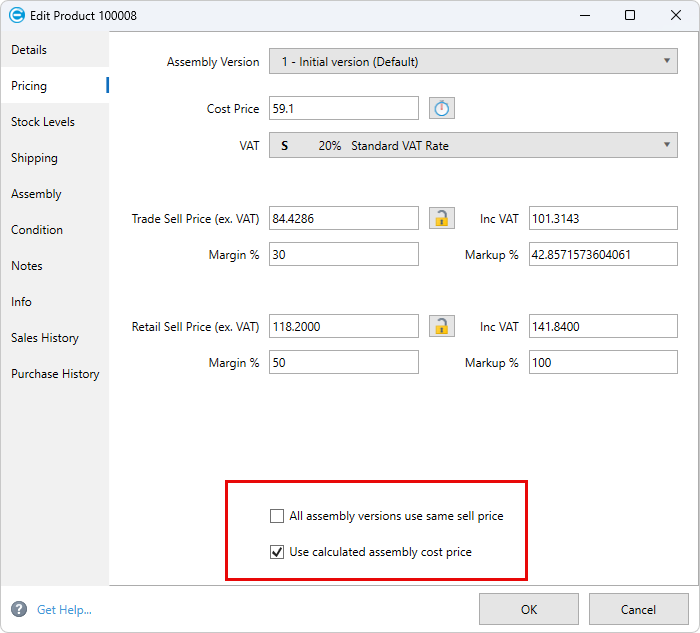Expand the Assembly Version dropdown
The image size is (700, 633).
473,62
